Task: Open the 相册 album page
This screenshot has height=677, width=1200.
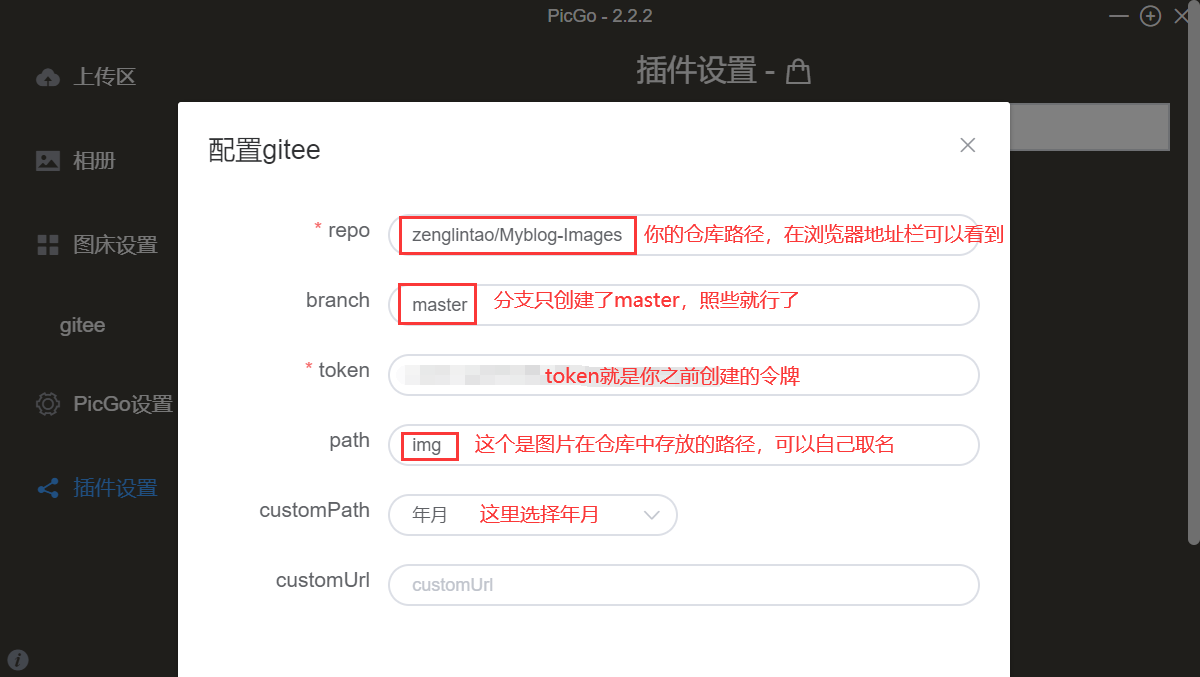Action: click(94, 160)
